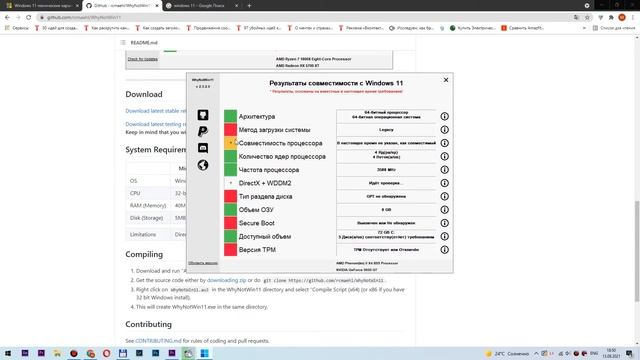640x360 pixels.
Task: Show info for Архитектура row
Action: [444, 116]
